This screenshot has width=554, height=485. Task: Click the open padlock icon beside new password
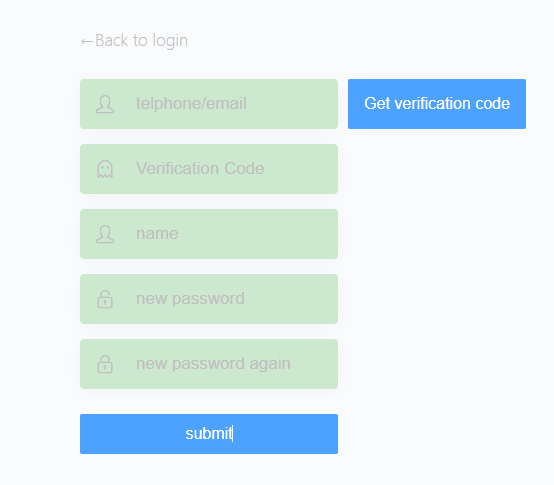point(105,299)
